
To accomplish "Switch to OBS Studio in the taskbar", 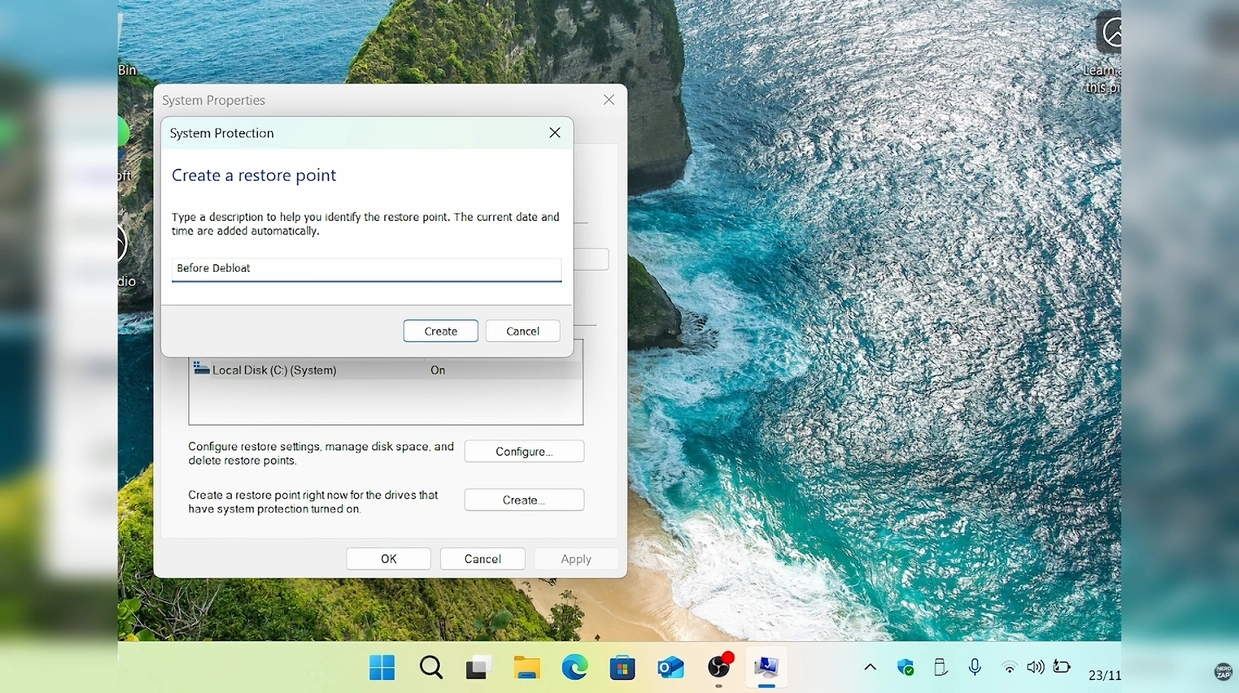I will (x=718, y=667).
